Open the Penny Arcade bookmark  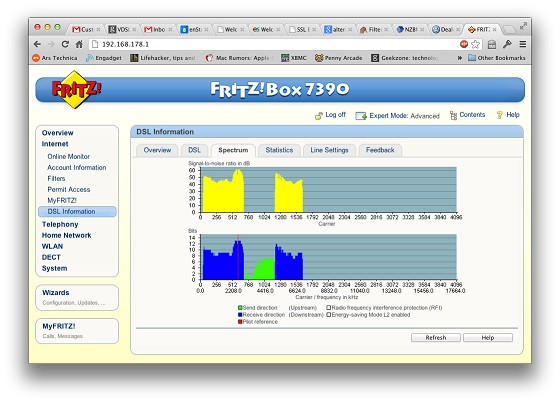coord(339,58)
